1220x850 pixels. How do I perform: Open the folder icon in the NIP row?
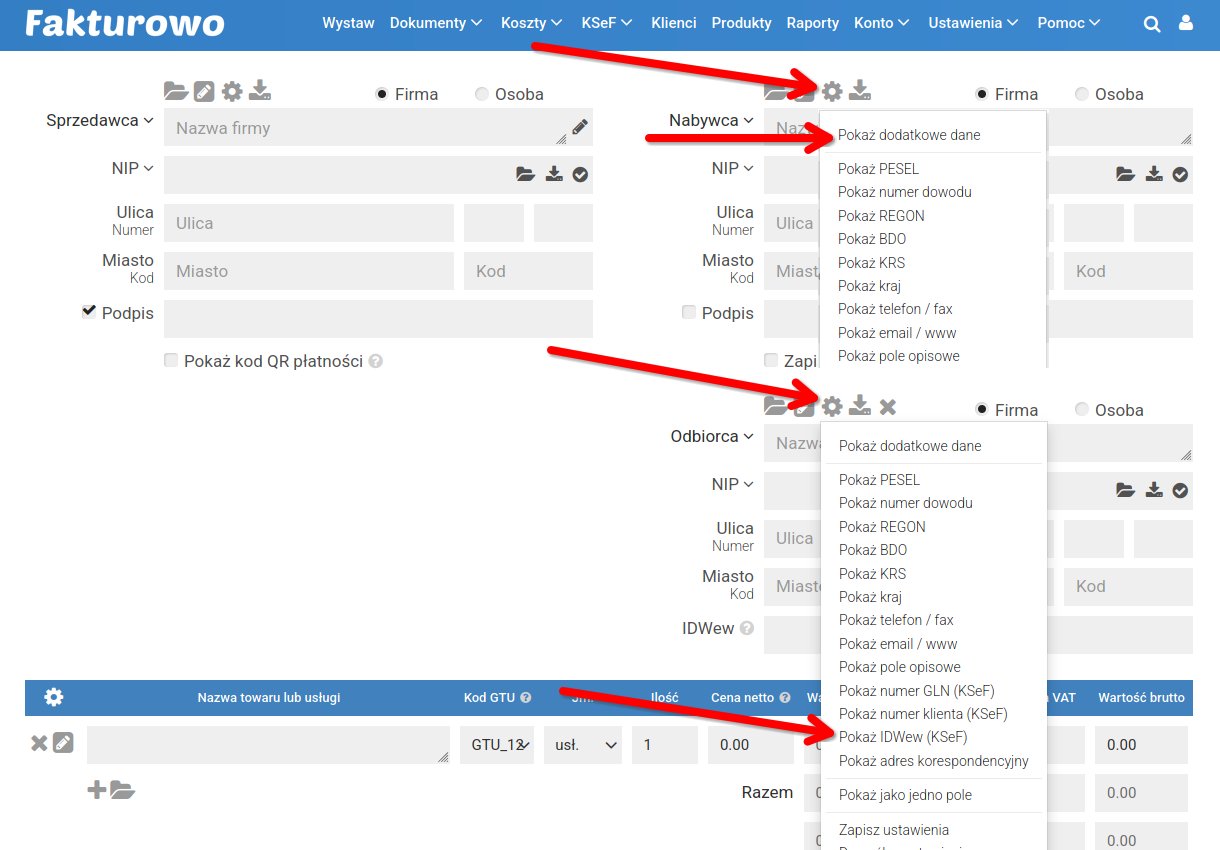(525, 173)
